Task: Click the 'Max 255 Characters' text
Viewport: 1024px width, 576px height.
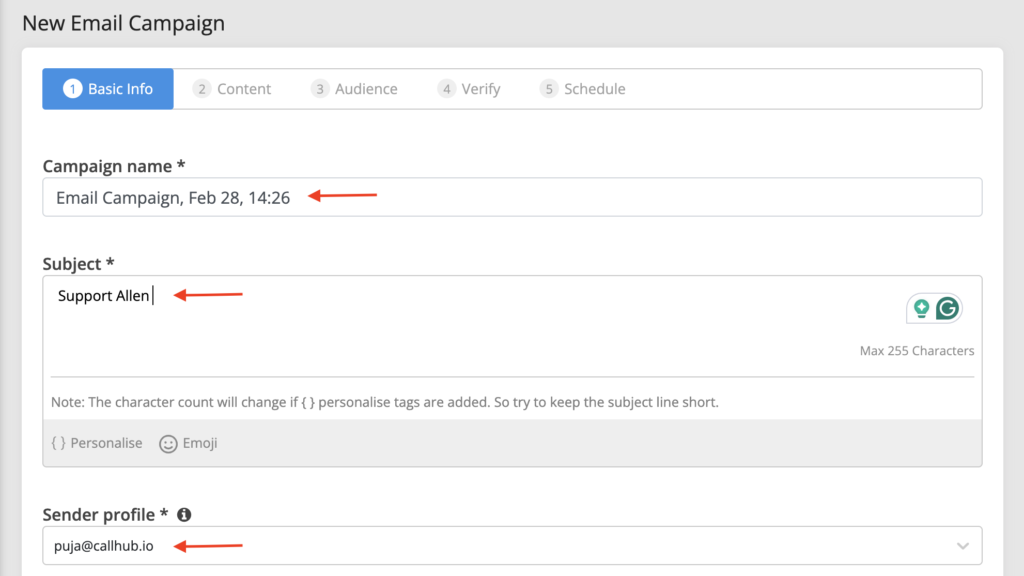Action: click(x=916, y=351)
